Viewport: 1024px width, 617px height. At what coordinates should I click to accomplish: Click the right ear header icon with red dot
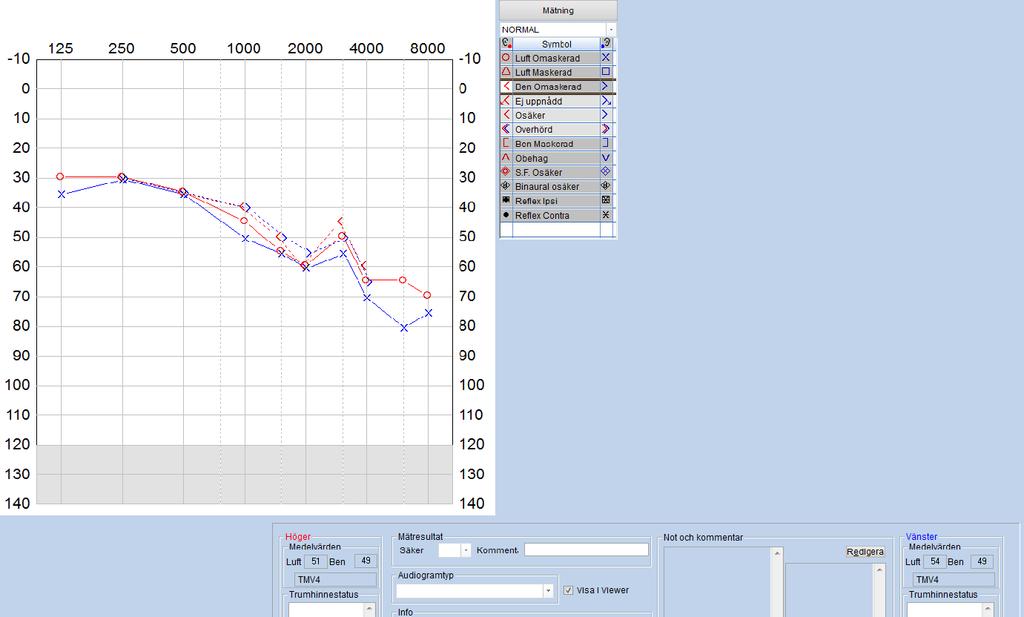click(x=506, y=44)
